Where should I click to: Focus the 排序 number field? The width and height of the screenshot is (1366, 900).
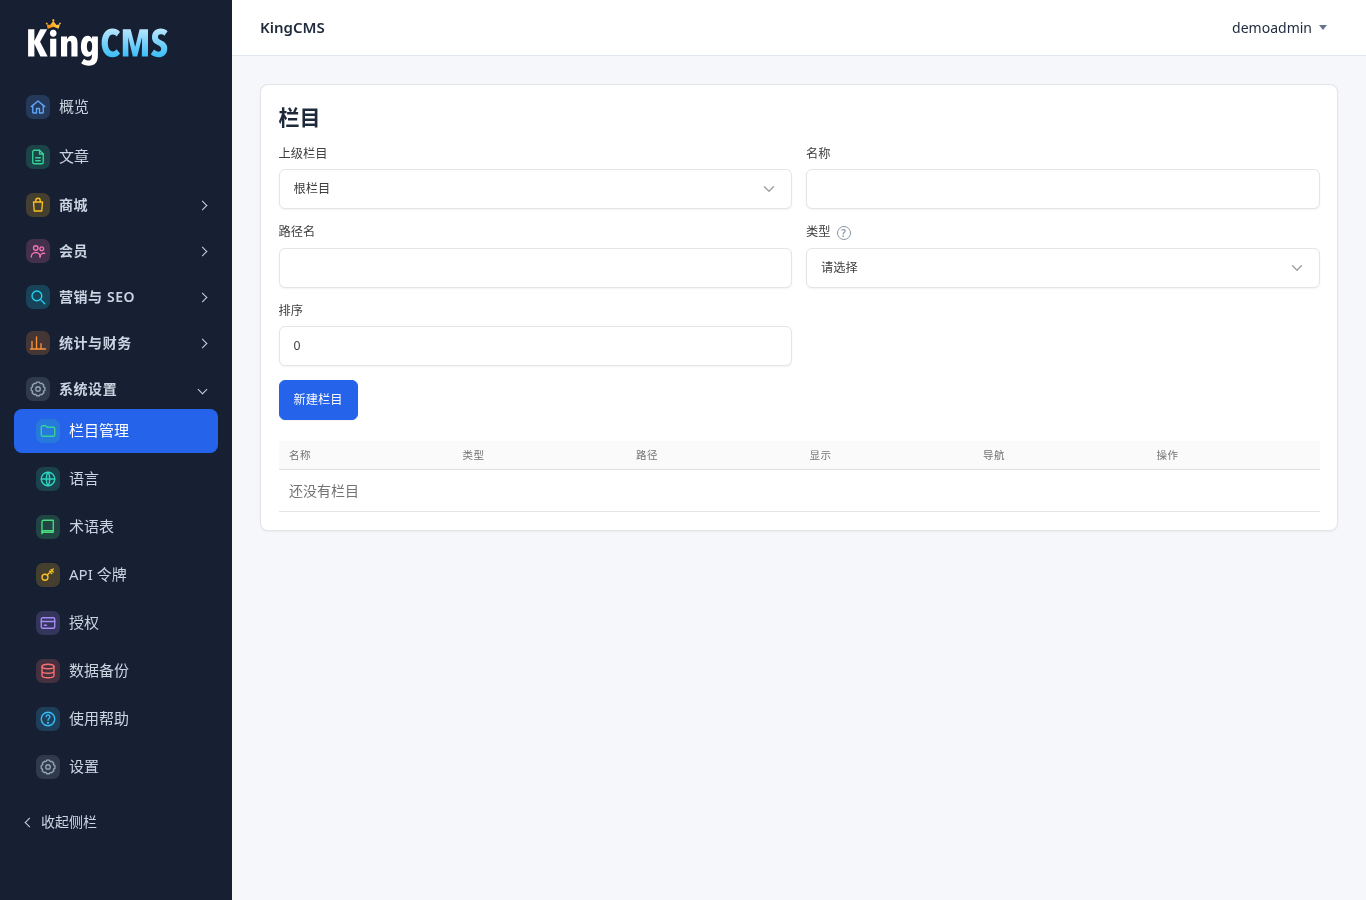(x=535, y=346)
